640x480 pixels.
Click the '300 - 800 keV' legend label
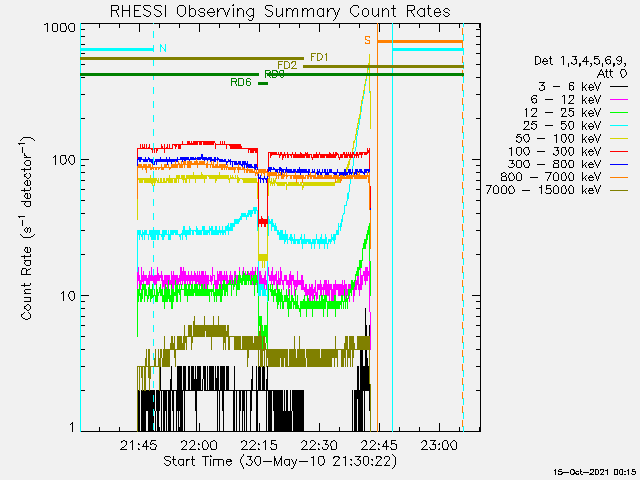[555, 164]
